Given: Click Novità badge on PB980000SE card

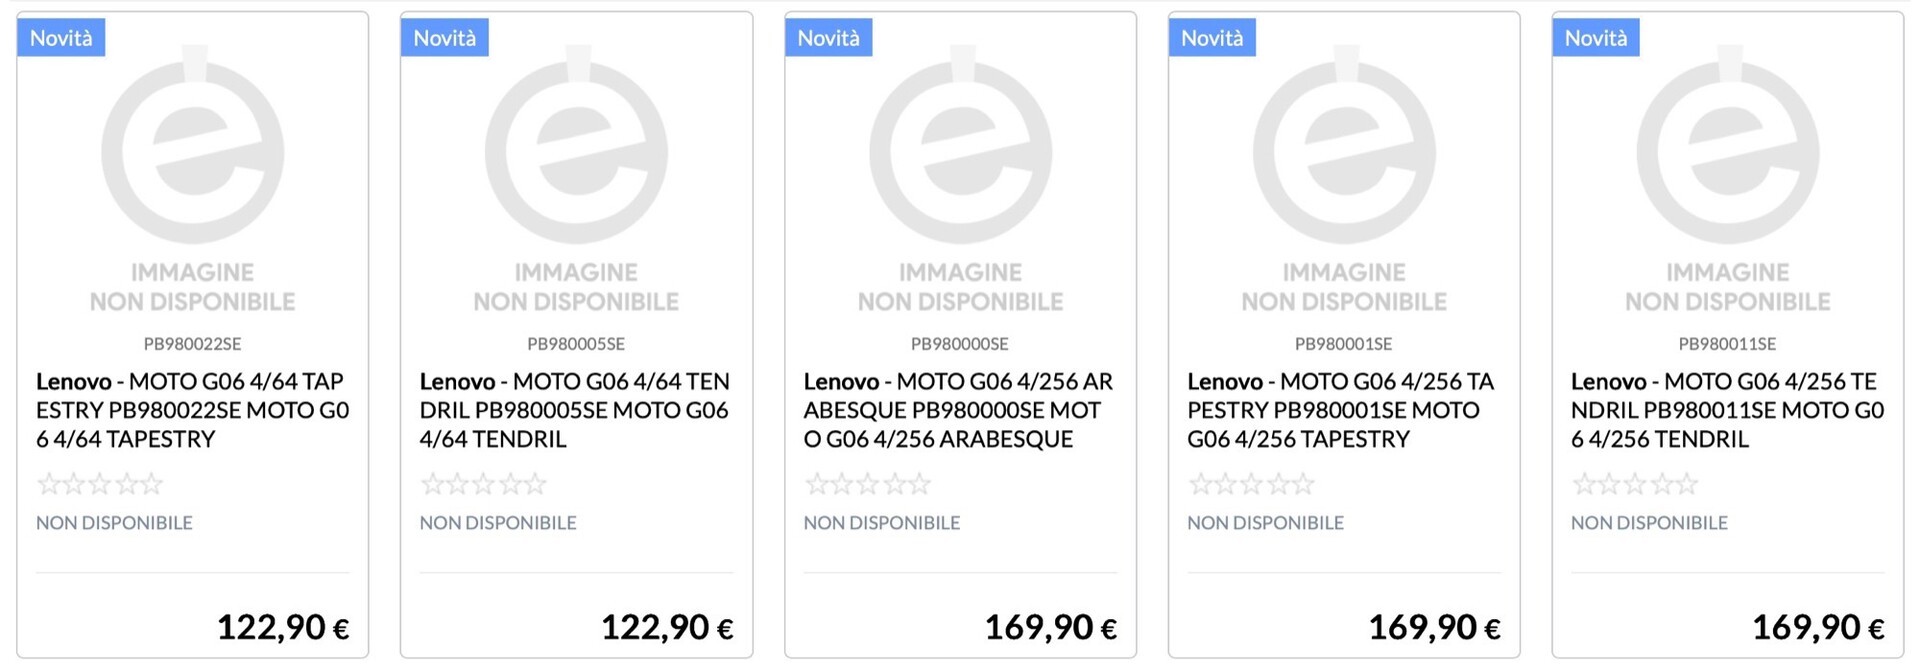Looking at the screenshot, I should [829, 38].
